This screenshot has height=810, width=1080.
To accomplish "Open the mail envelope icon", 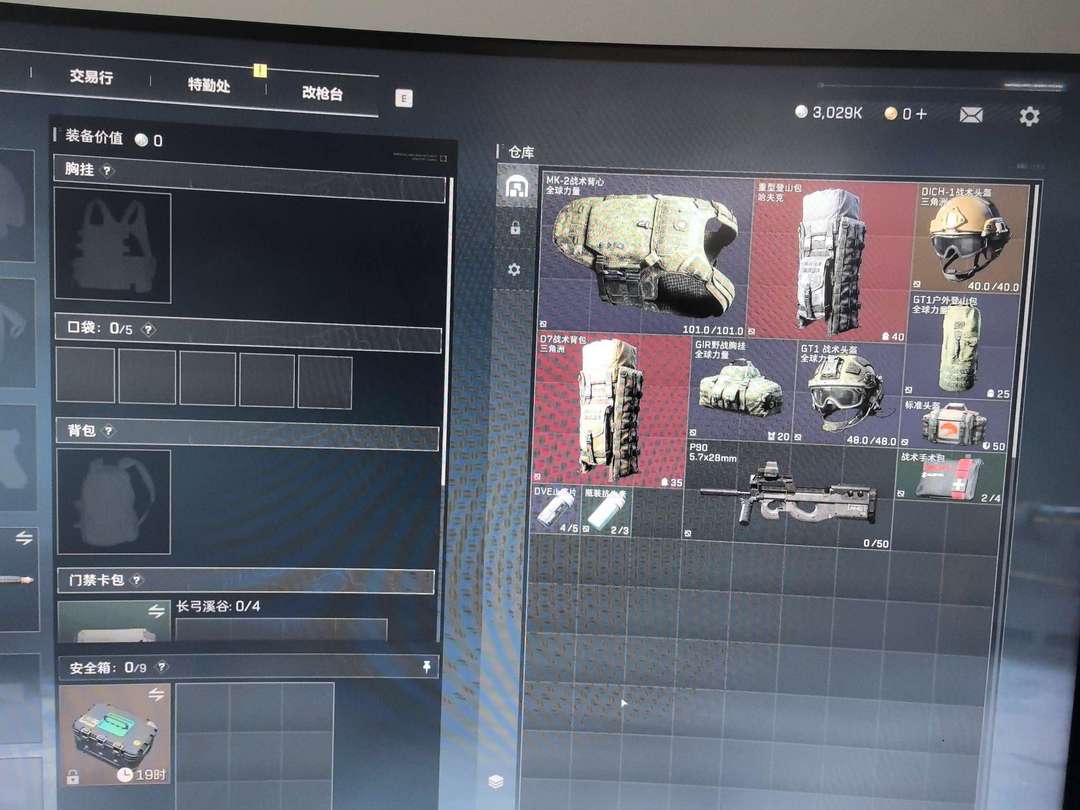I will (x=970, y=115).
